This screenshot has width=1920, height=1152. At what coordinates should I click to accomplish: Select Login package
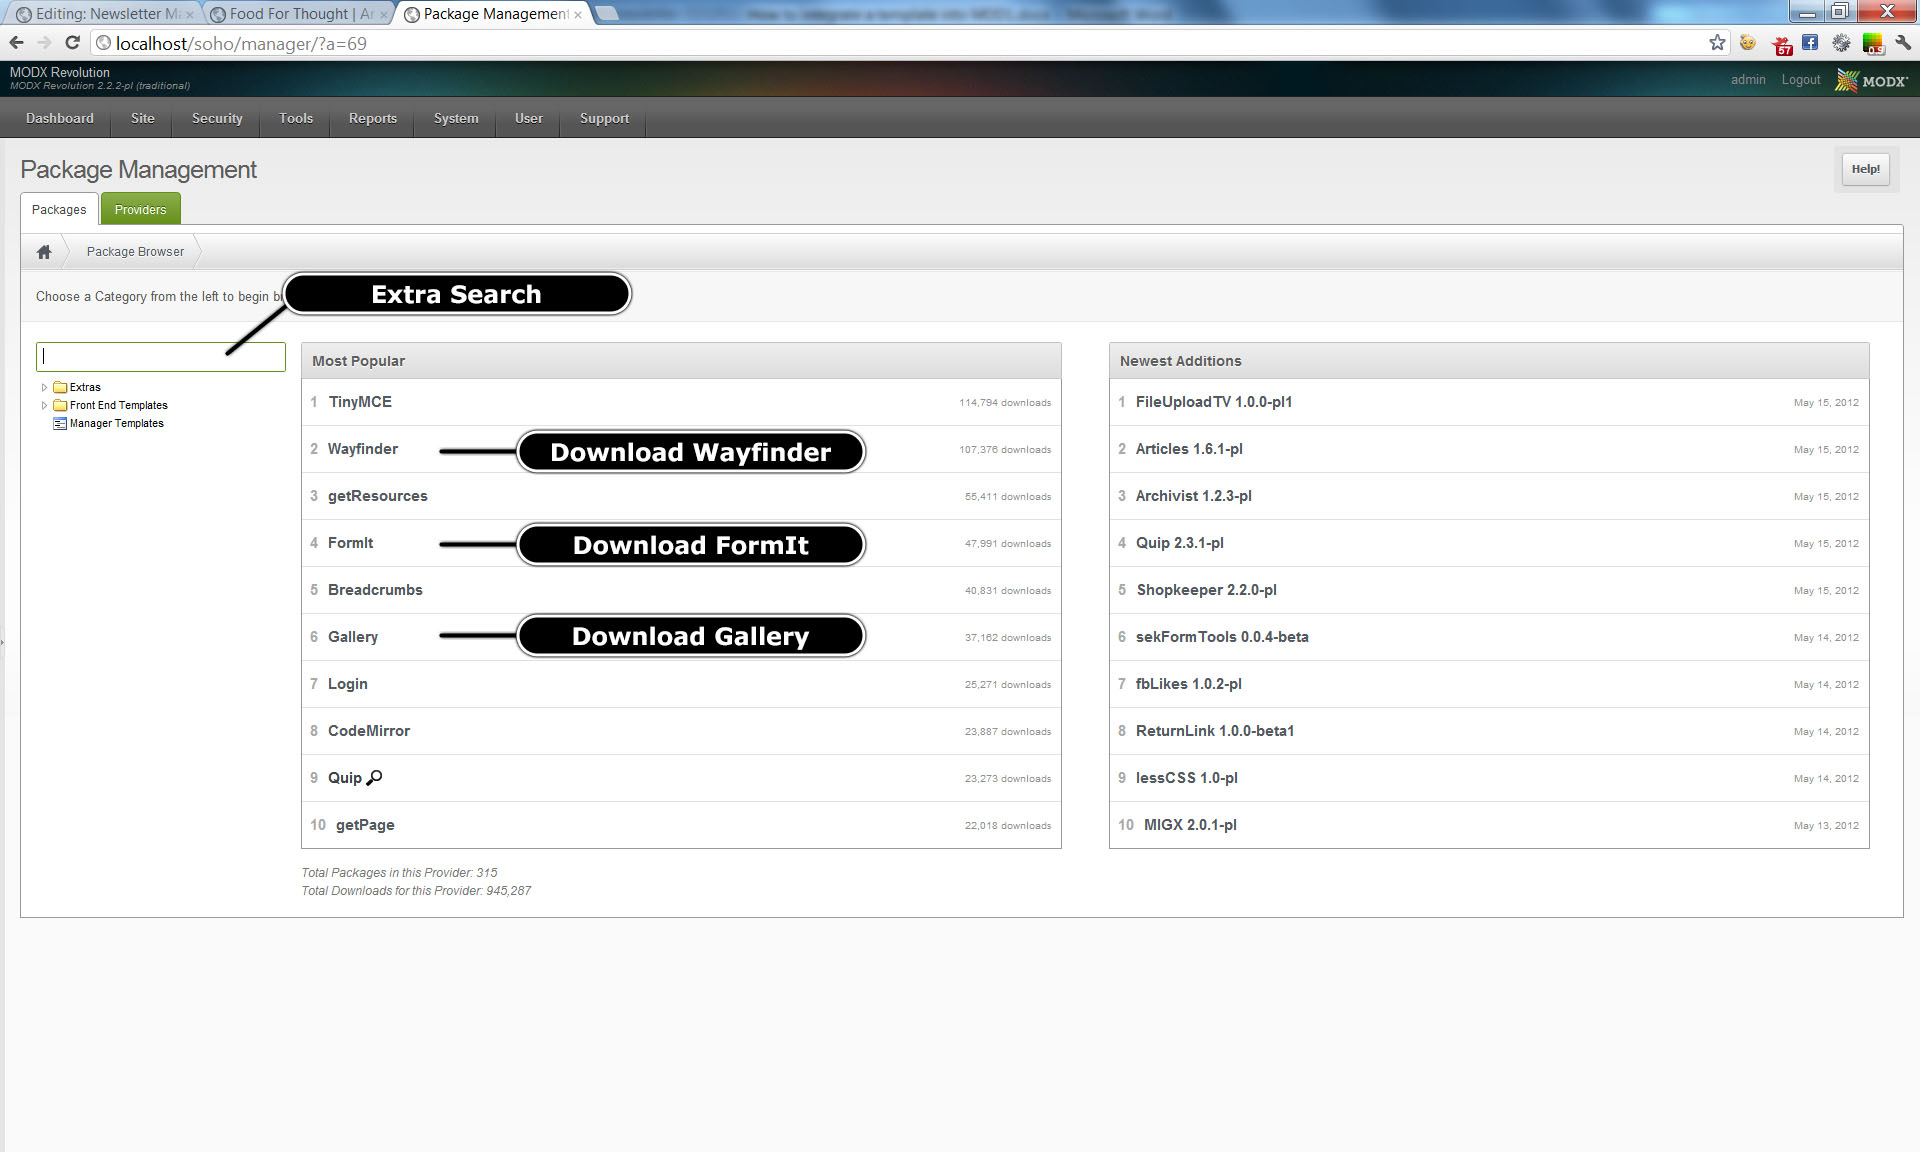click(348, 684)
